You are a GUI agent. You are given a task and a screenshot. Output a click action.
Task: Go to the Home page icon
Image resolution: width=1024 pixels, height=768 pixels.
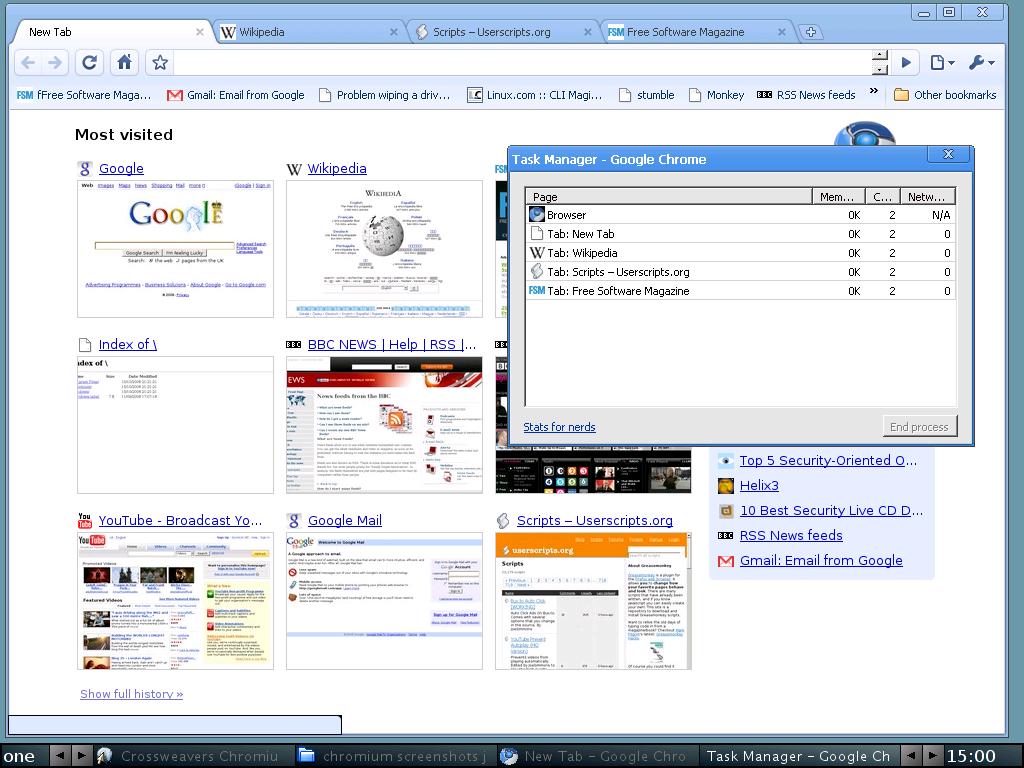coord(124,63)
